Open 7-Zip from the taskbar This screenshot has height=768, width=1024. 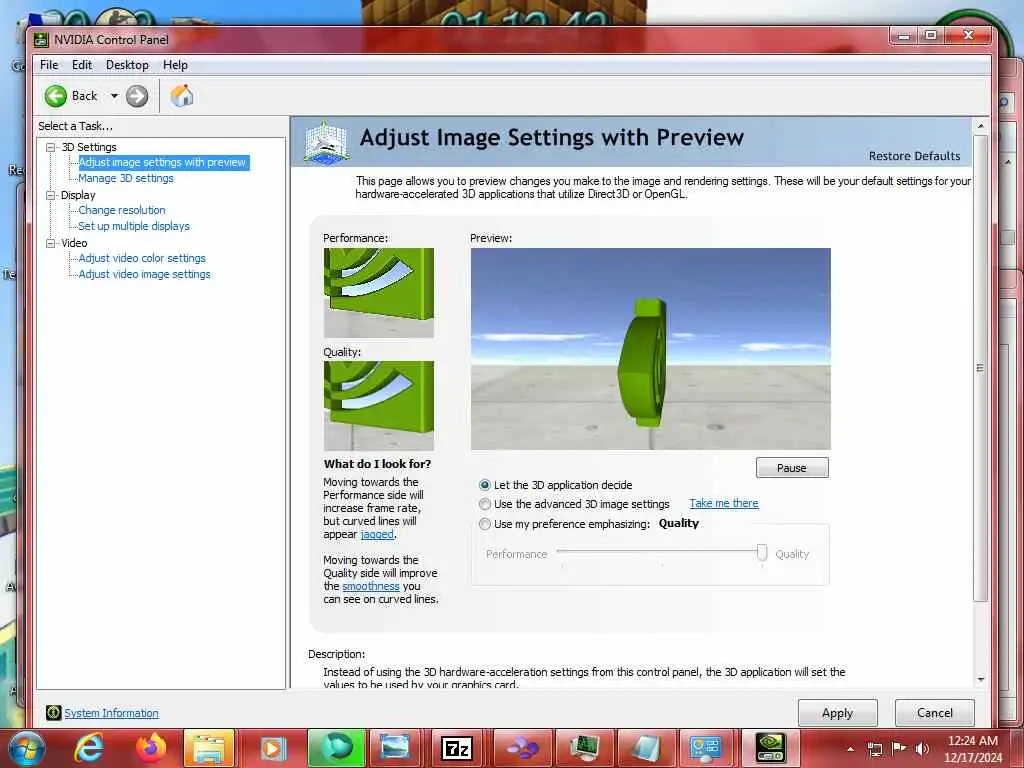[457, 748]
